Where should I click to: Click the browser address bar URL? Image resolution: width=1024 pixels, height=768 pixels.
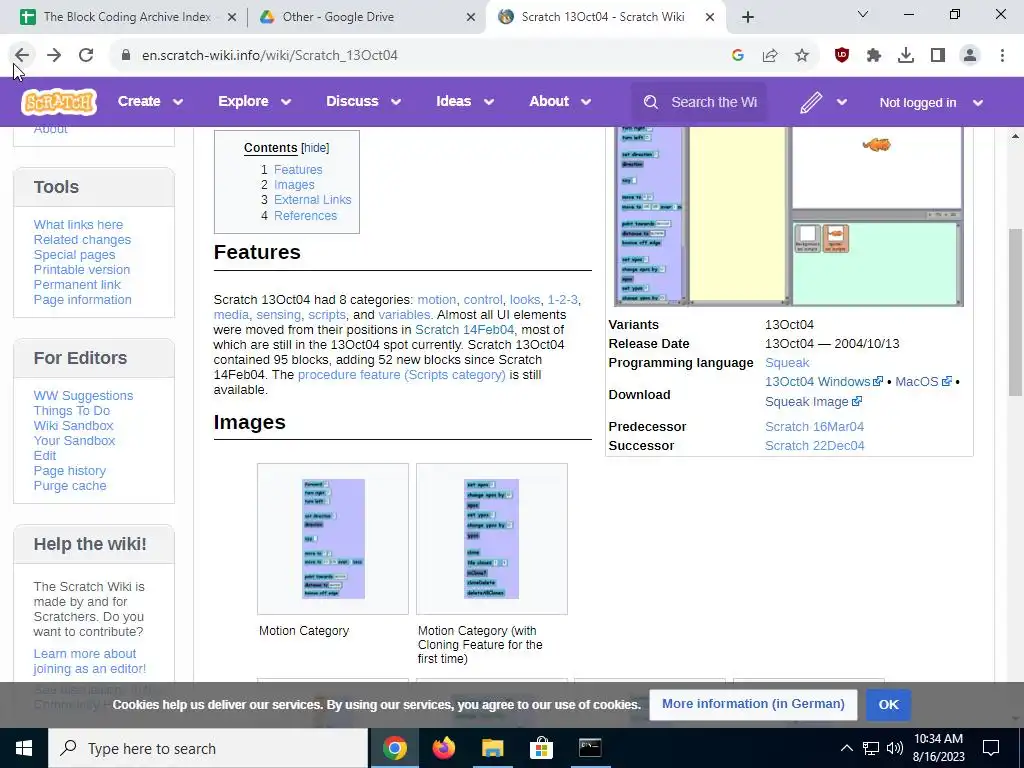click(x=270, y=56)
